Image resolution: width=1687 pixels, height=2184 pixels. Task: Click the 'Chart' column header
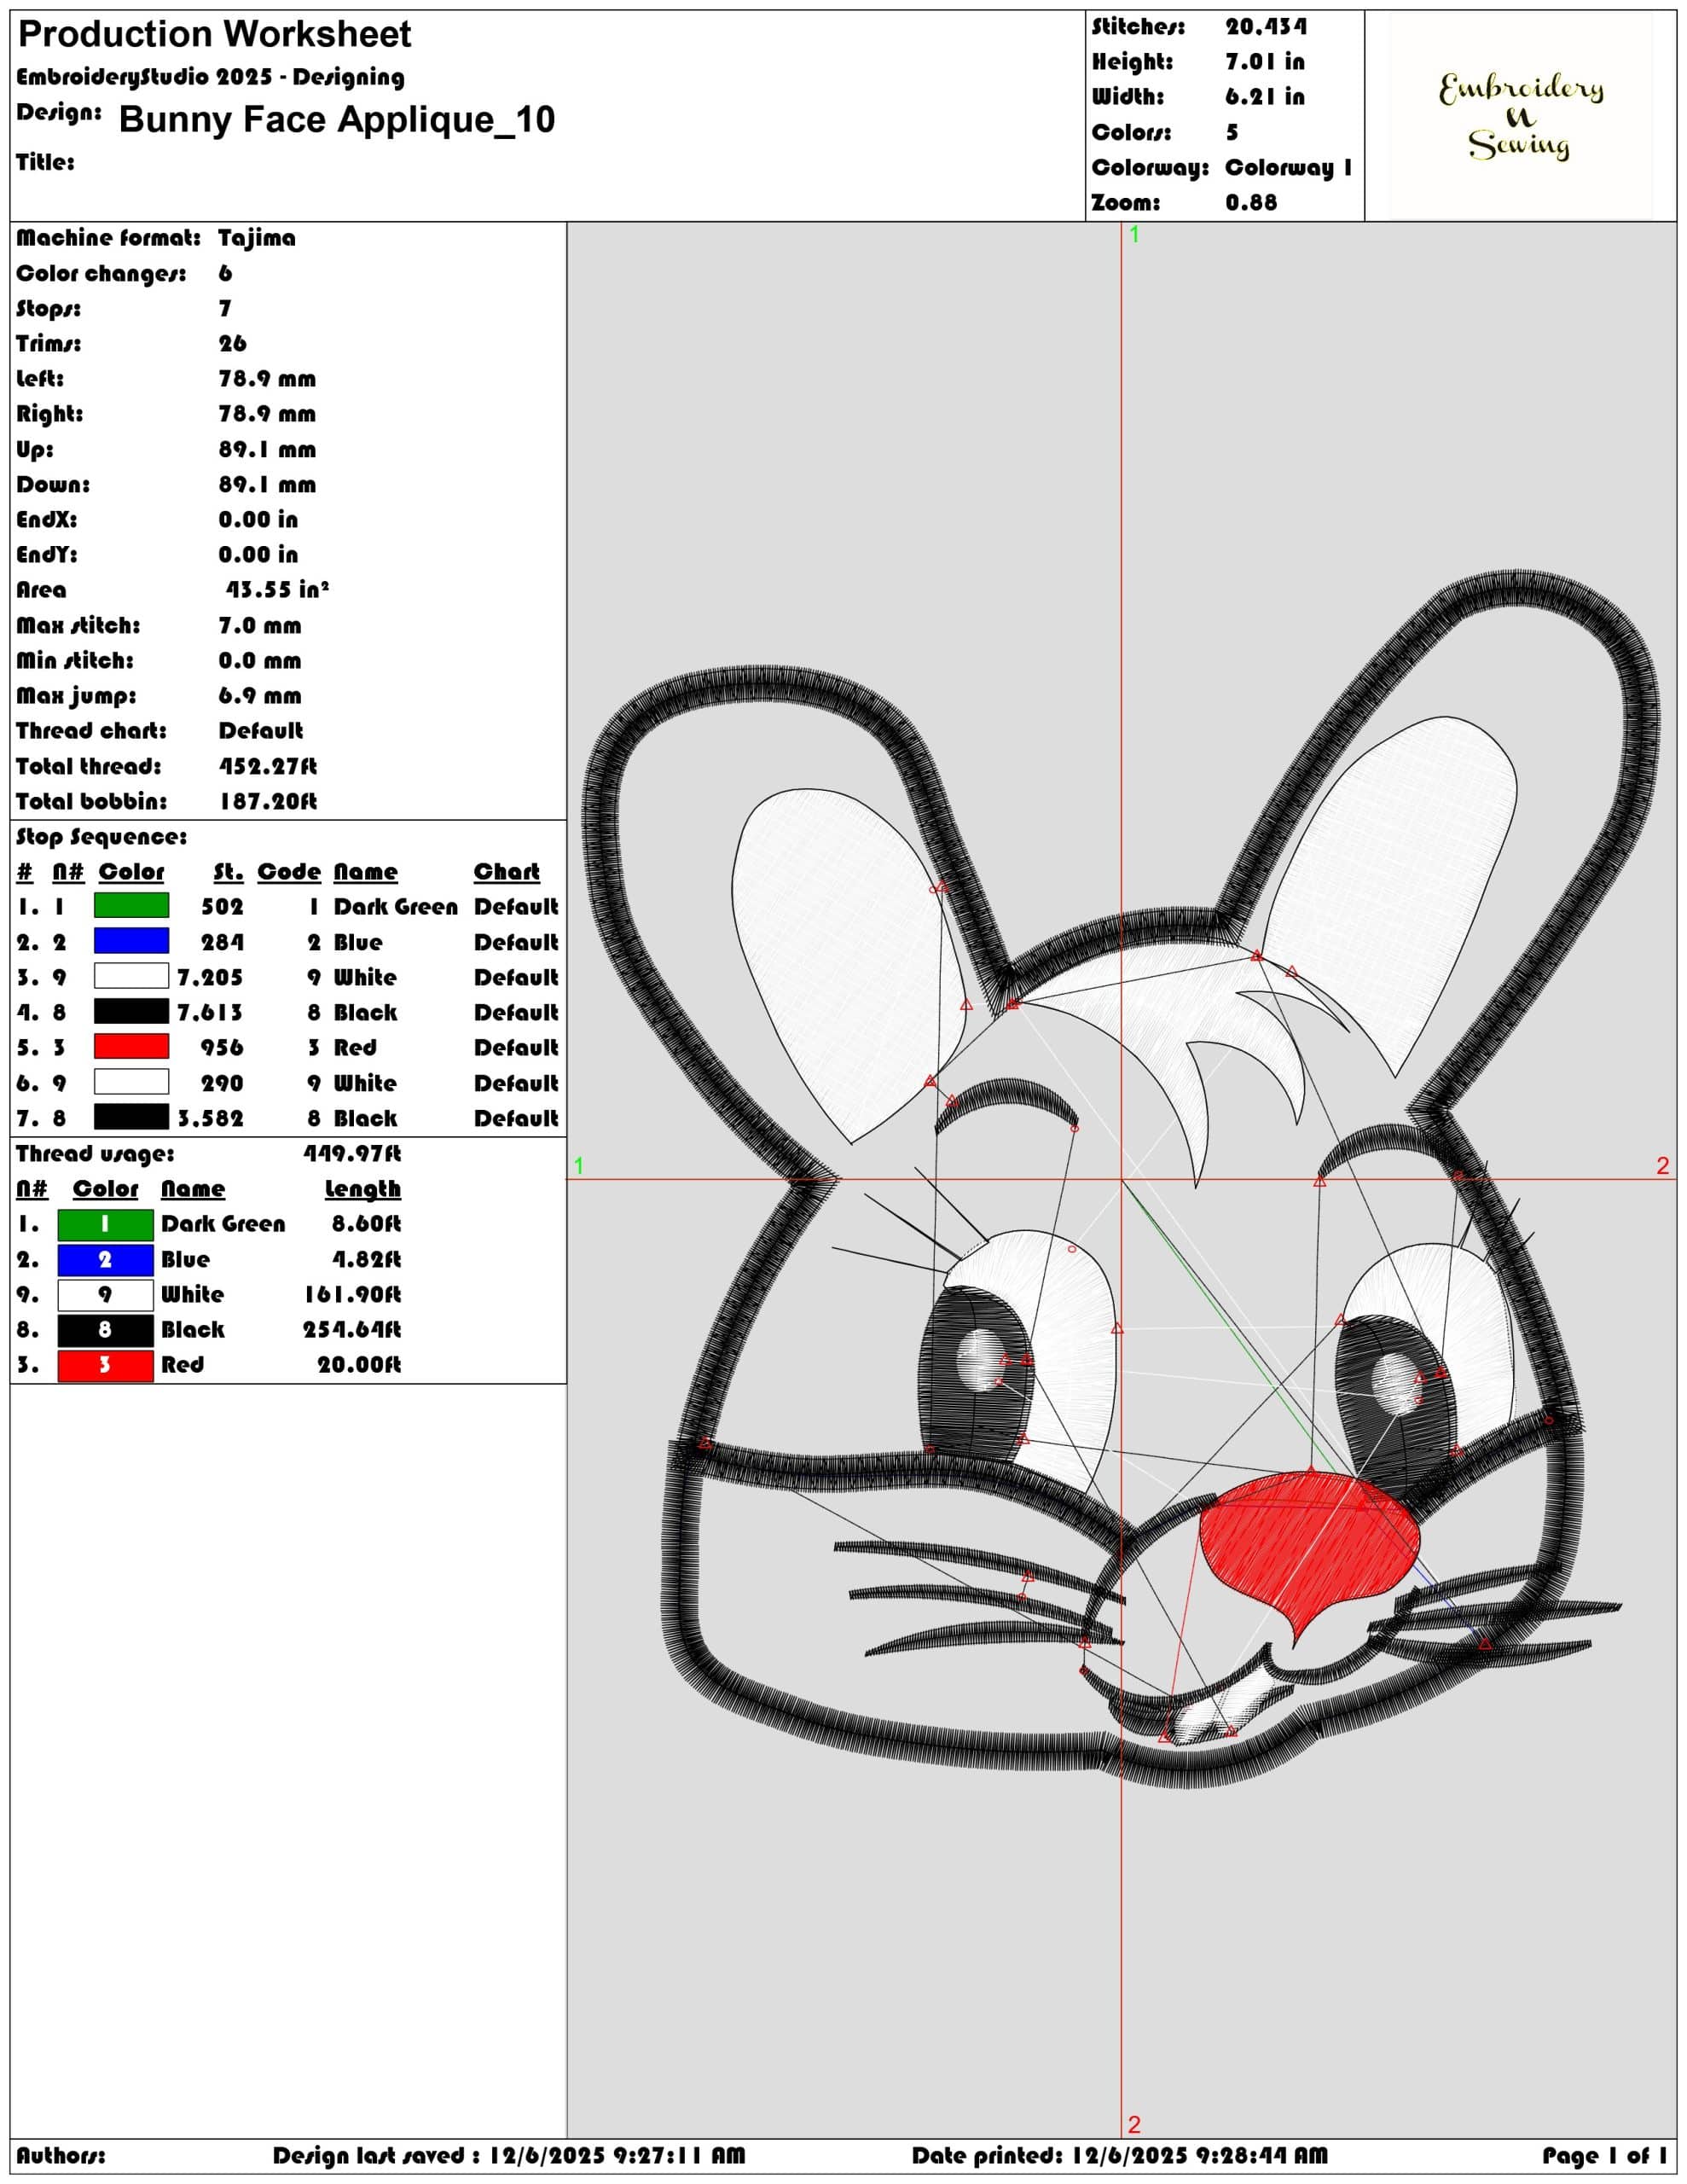point(506,872)
